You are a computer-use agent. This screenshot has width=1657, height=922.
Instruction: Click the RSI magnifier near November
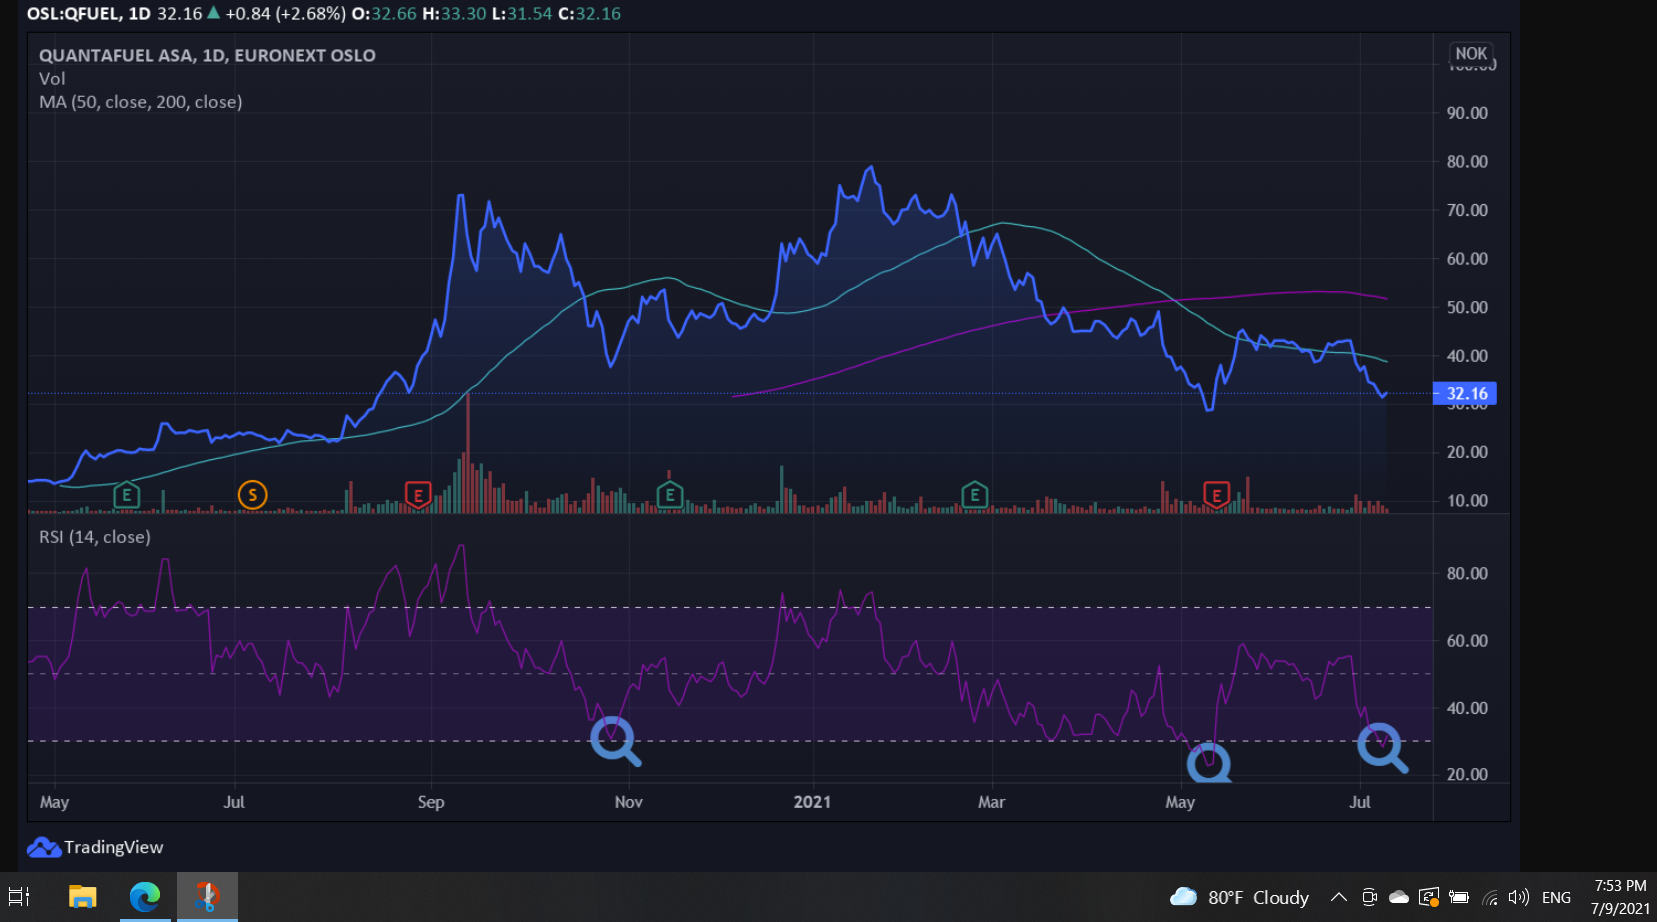pyautogui.click(x=615, y=742)
